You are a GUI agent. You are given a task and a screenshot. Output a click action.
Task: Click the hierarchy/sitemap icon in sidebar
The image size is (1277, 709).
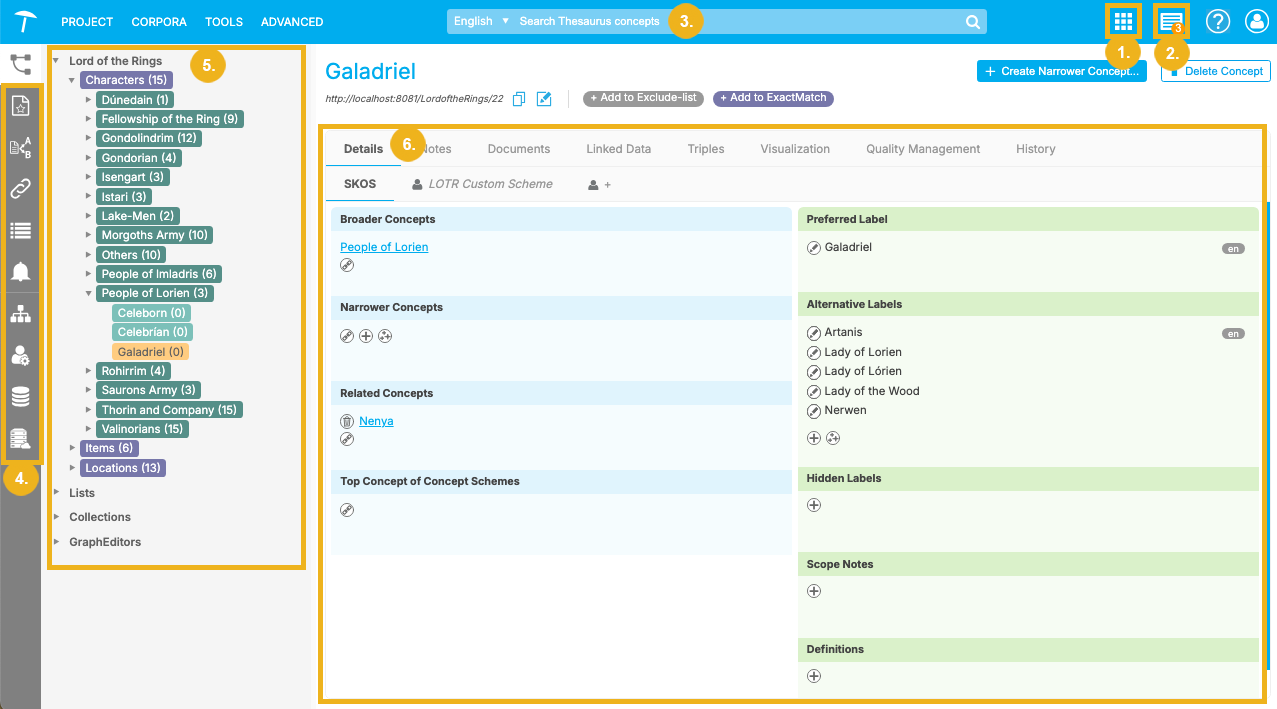[x=20, y=314]
